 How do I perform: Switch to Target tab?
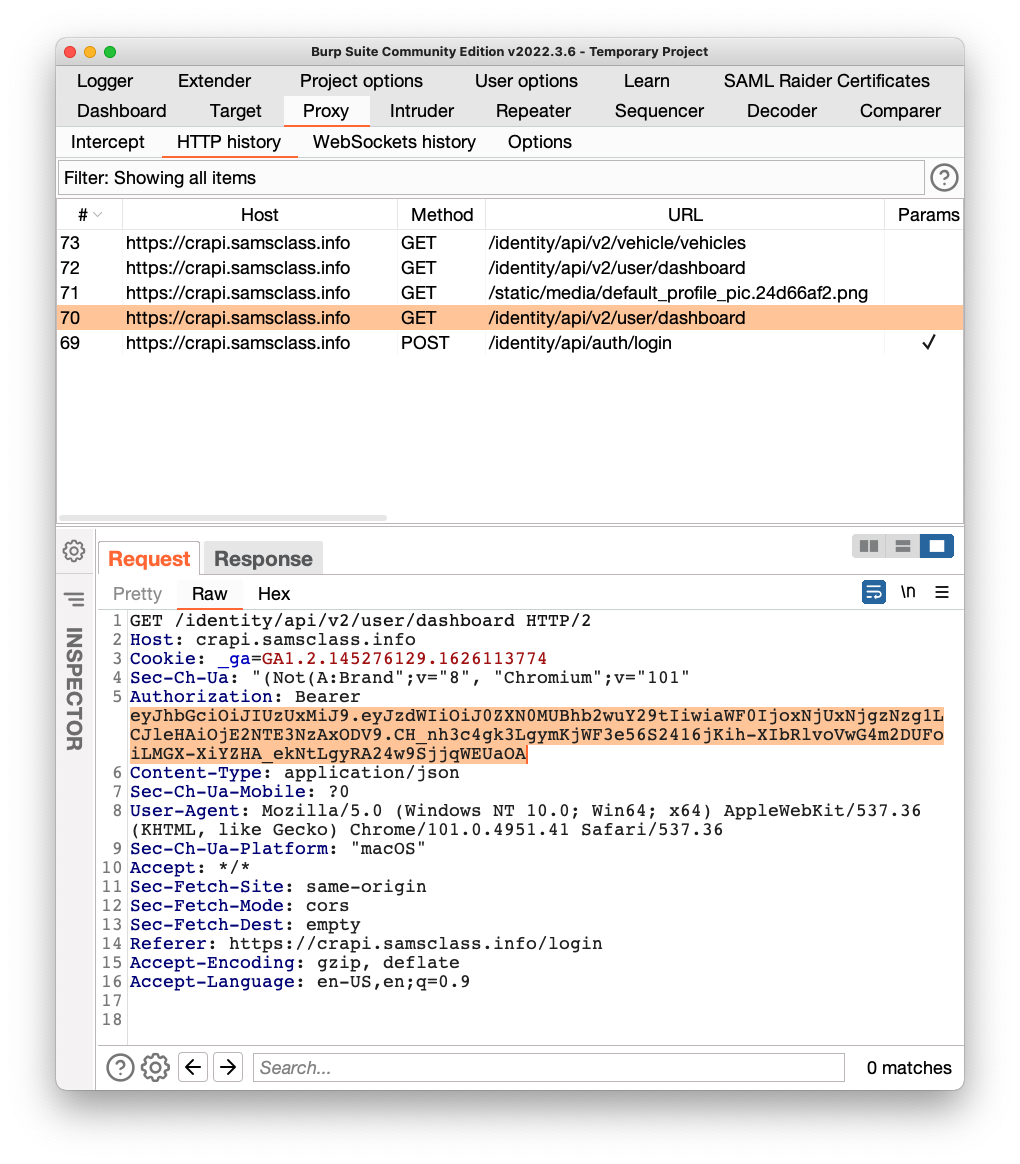[235, 111]
